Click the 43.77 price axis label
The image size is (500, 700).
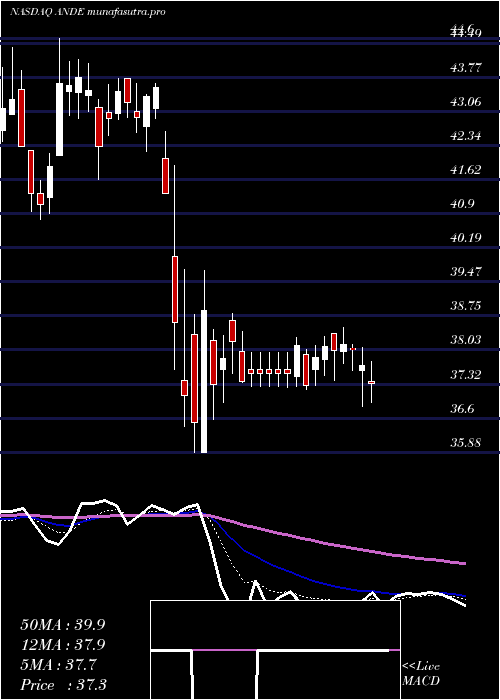[466, 68]
